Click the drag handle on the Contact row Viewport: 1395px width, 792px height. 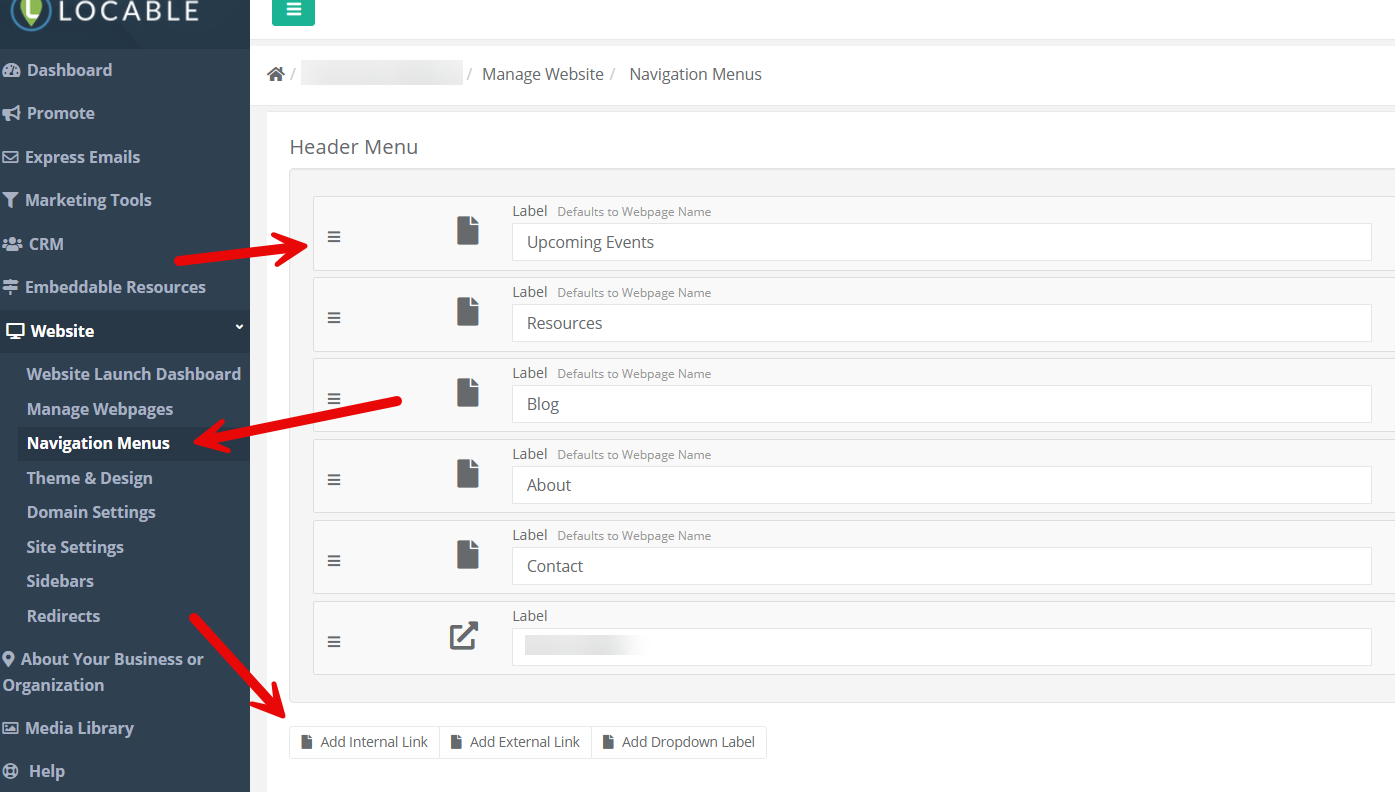334,561
